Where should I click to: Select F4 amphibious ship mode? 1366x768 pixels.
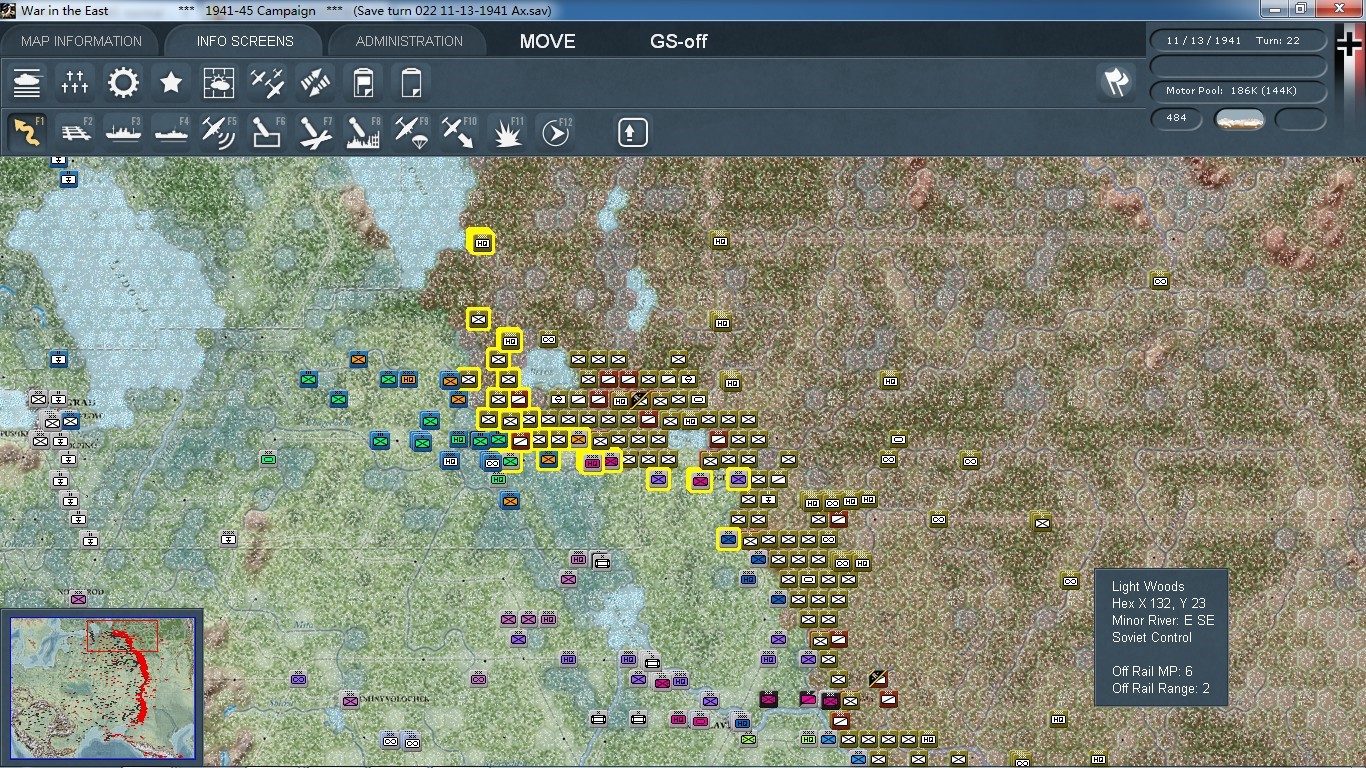coord(171,132)
